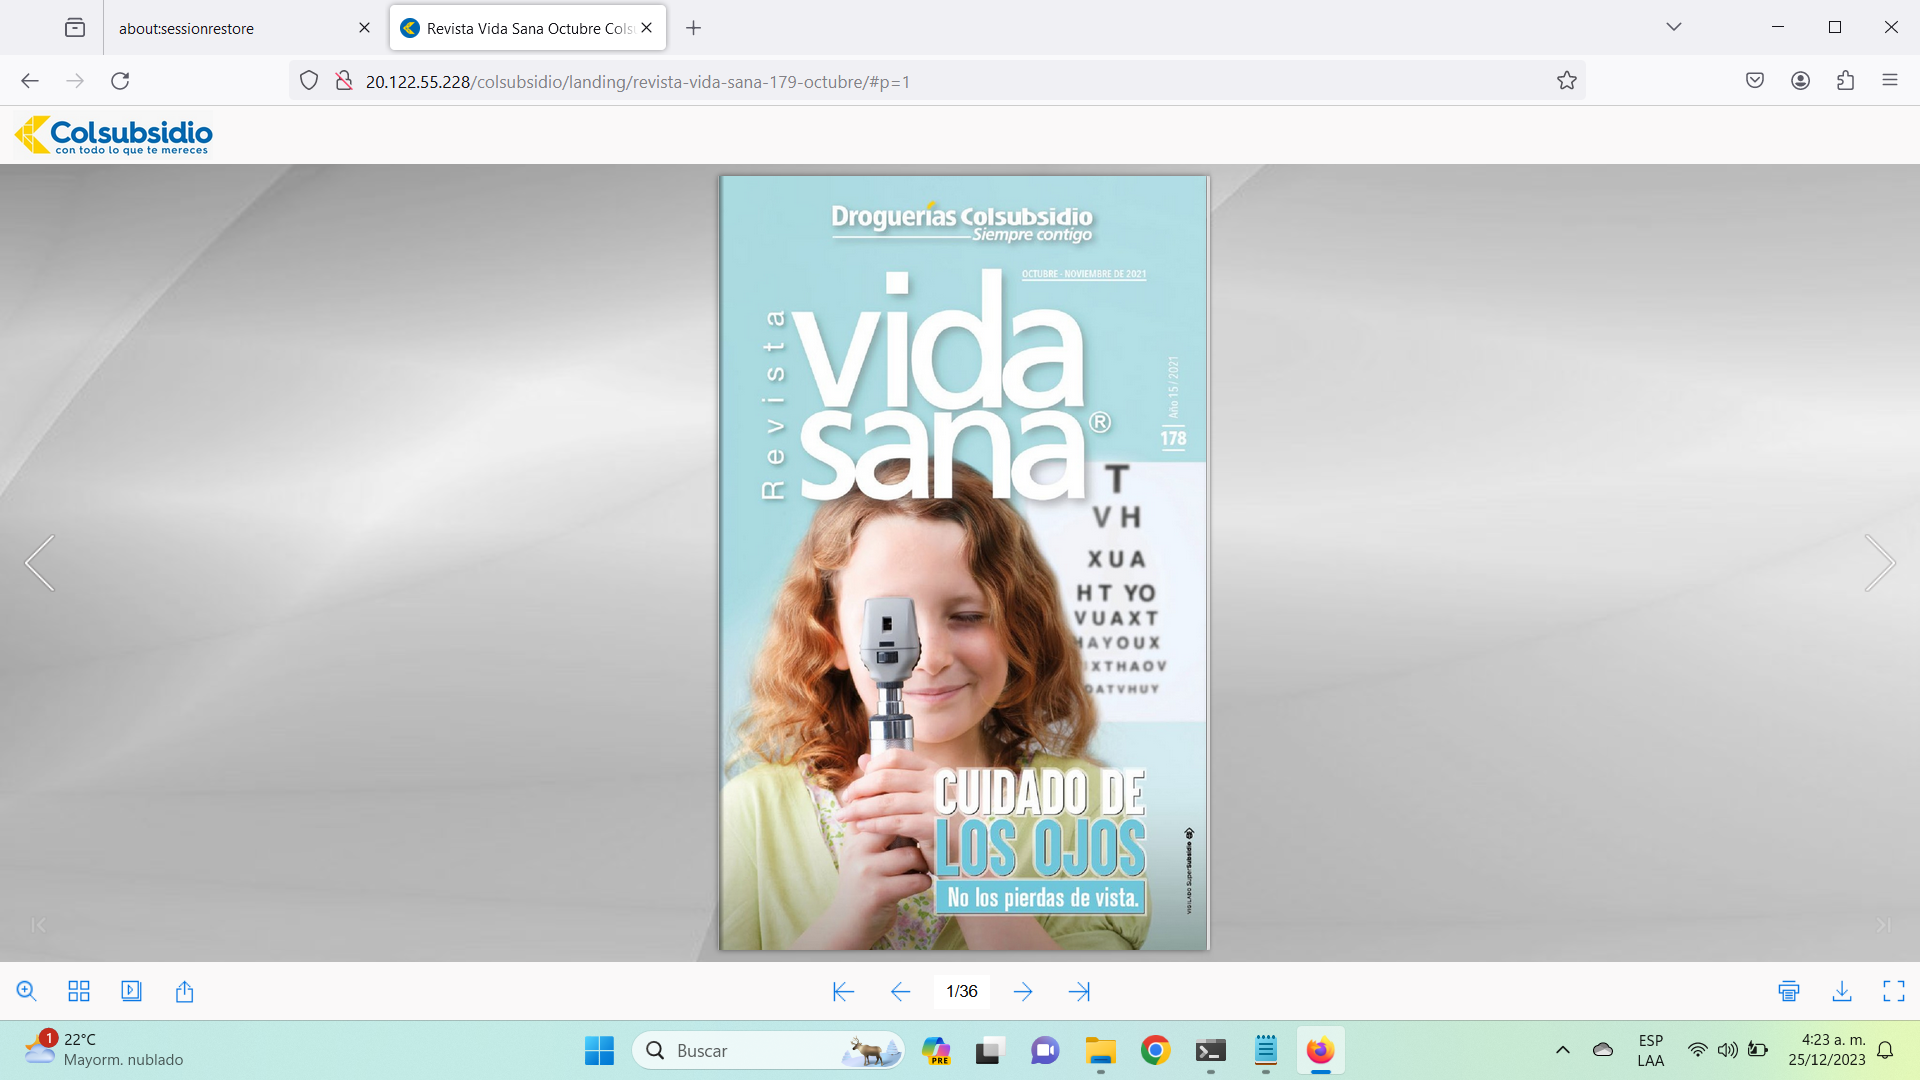This screenshot has width=1920, height=1080.
Task: Print the magazine with printer icon
Action: point(1789,991)
